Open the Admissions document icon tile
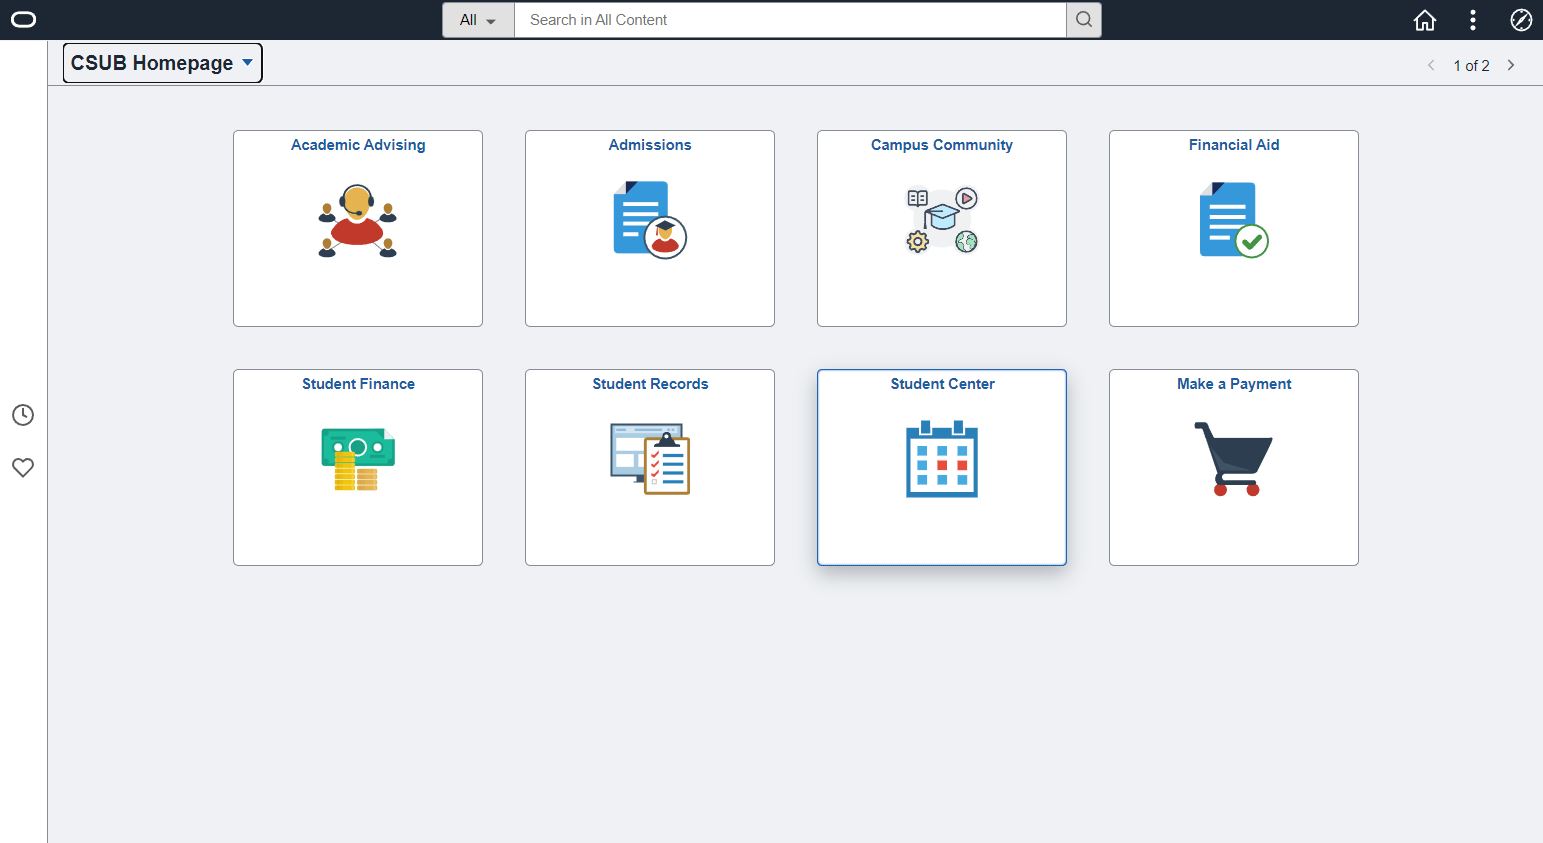 point(649,220)
